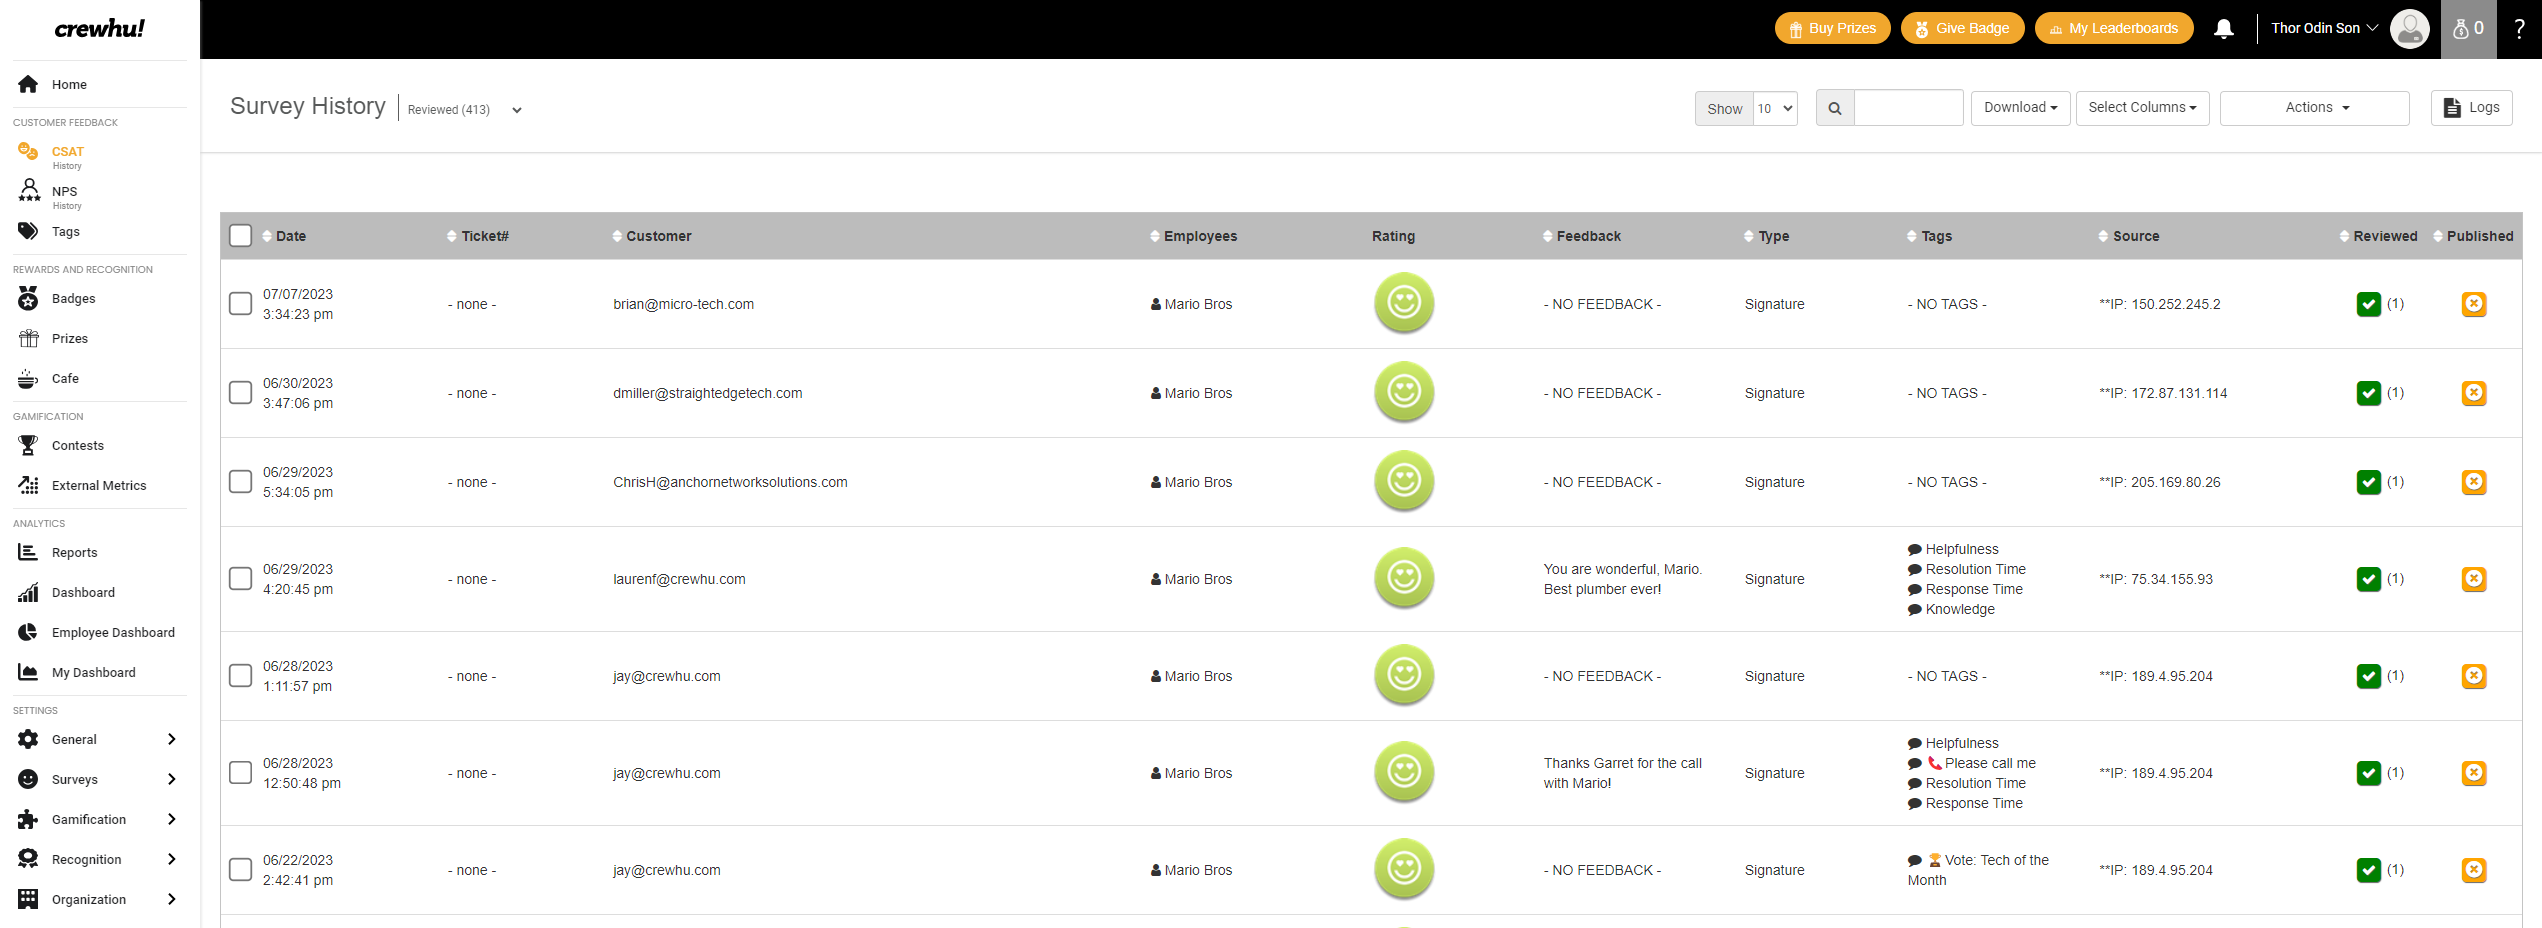2542x928 pixels.
Task: Click the user profile avatar
Action: pos(2409,29)
